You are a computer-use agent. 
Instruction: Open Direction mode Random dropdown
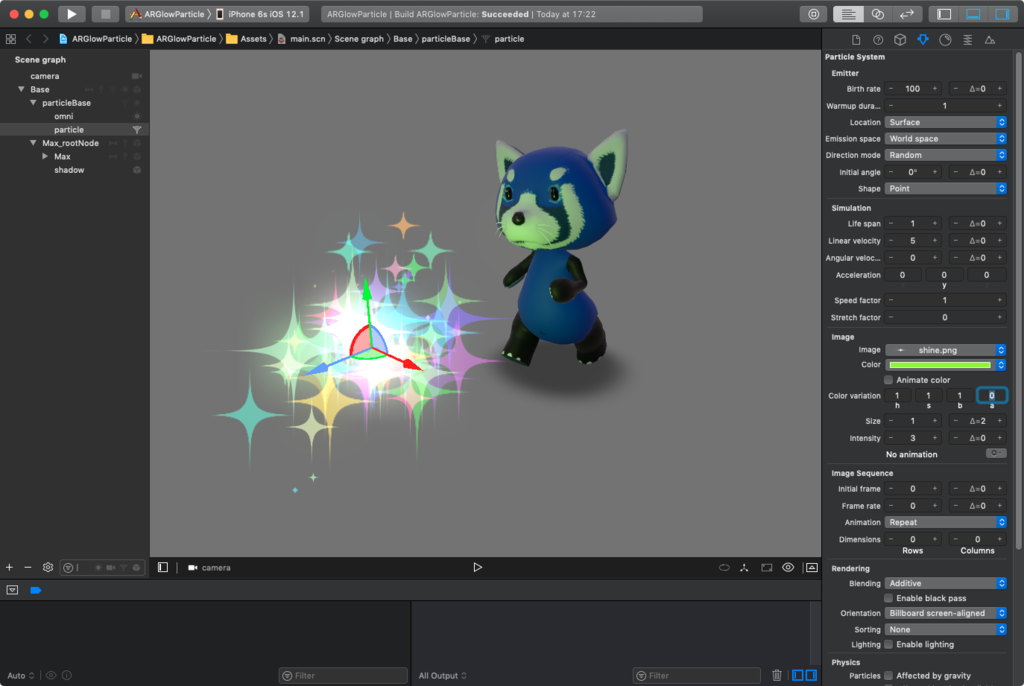[946, 155]
